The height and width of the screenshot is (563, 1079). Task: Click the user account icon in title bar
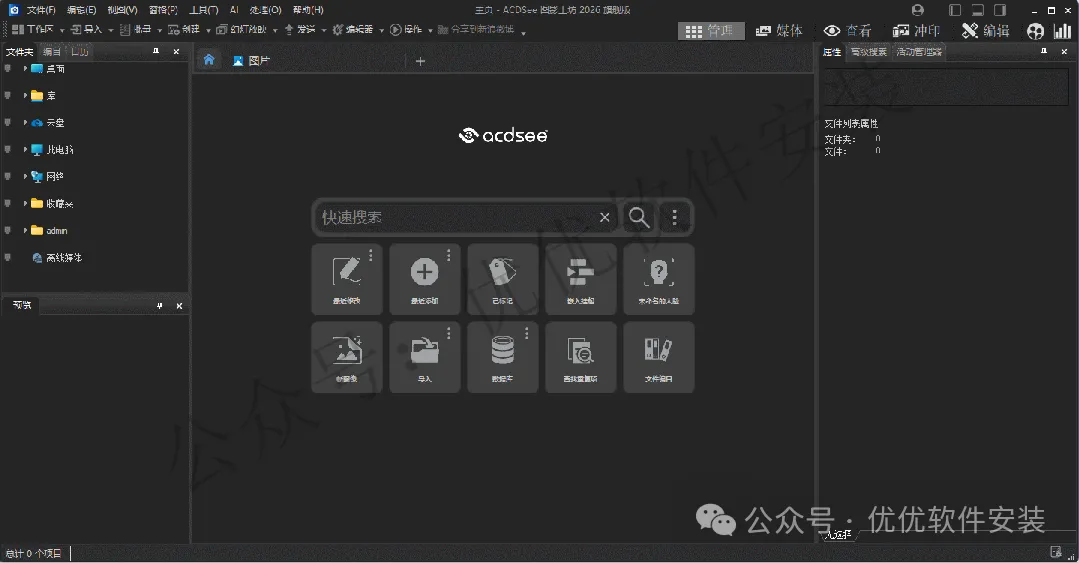click(917, 10)
